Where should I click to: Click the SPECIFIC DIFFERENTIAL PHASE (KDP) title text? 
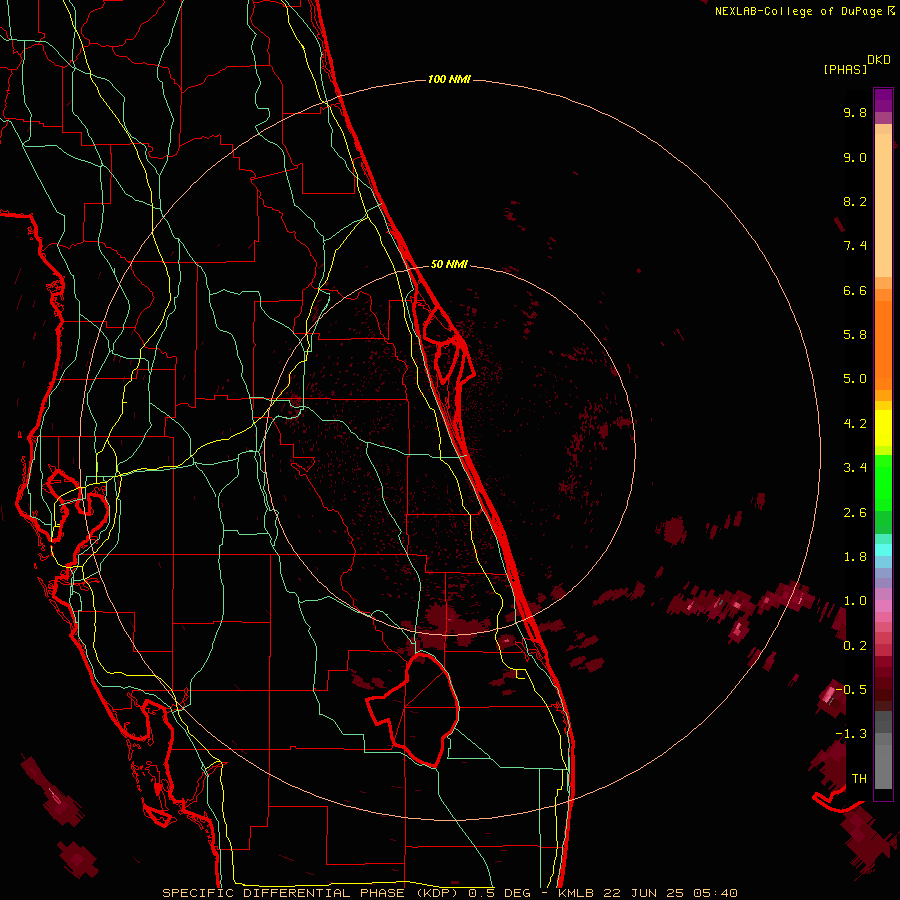coord(312,893)
